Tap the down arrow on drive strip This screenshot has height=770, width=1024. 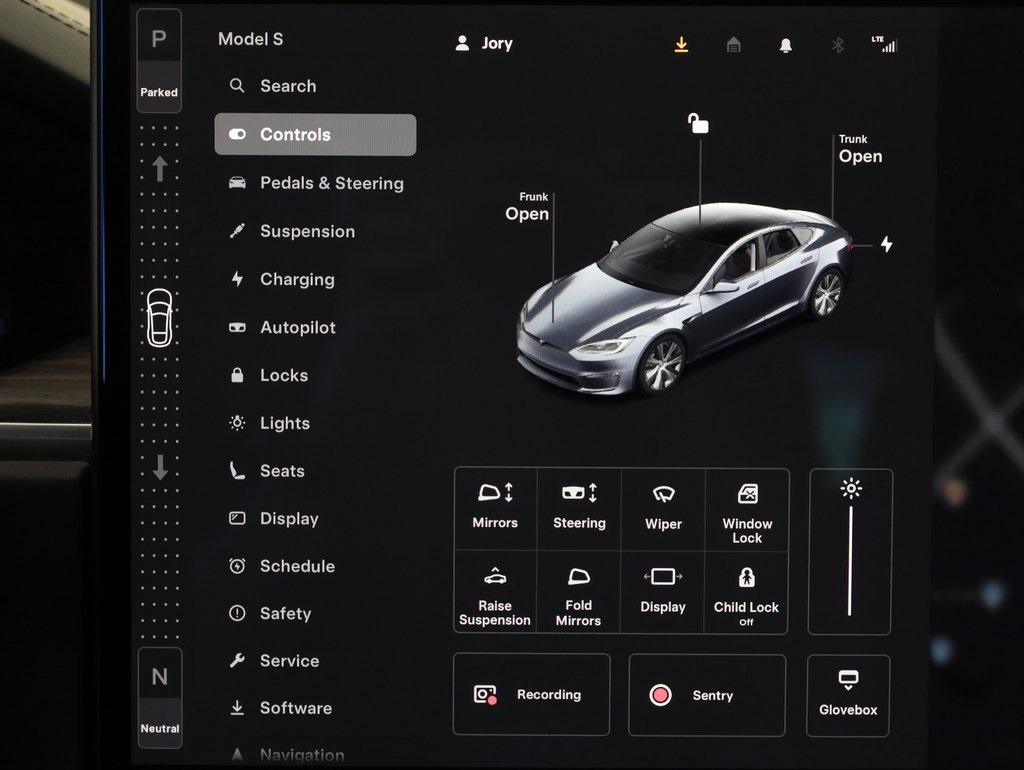tap(160, 467)
